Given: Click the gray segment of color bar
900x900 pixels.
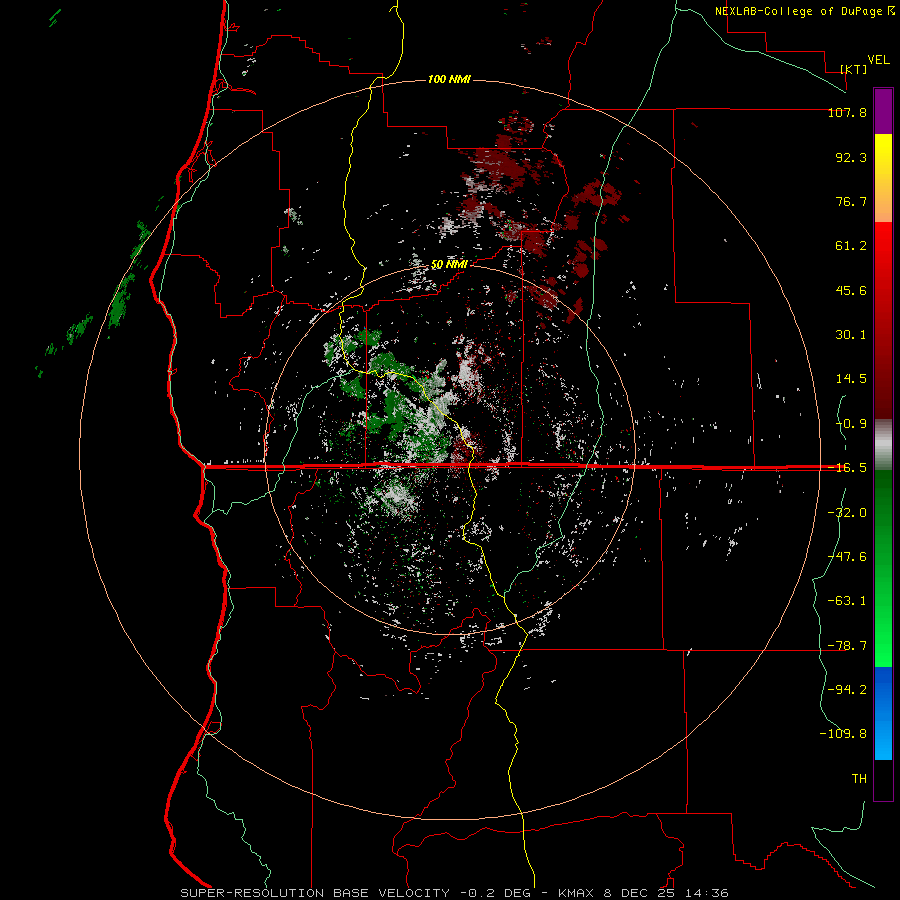Looking at the screenshot, I should 883,445.
